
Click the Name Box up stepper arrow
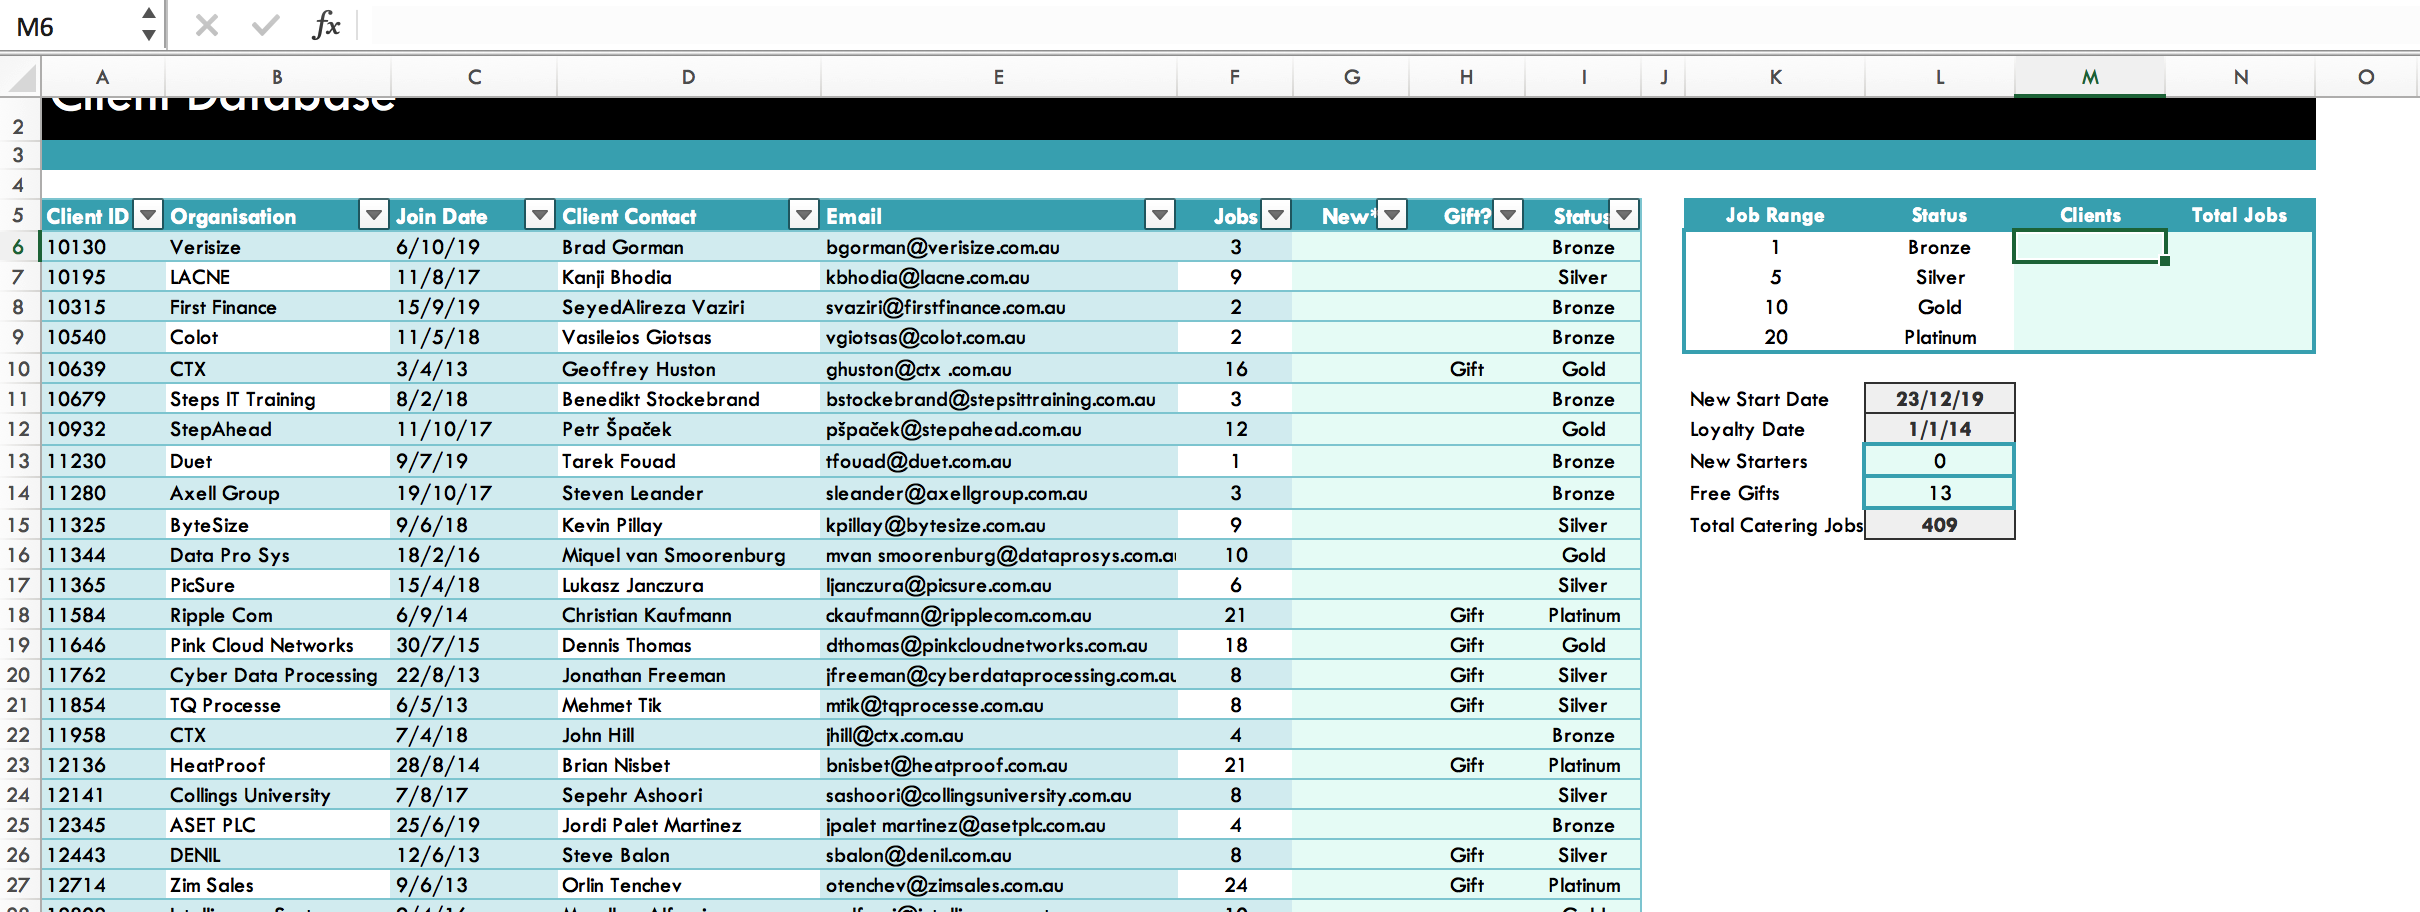[147, 14]
